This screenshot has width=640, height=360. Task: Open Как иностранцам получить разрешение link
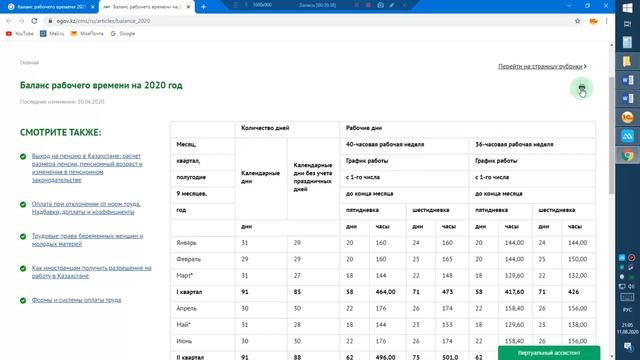pyautogui.click(x=91, y=272)
